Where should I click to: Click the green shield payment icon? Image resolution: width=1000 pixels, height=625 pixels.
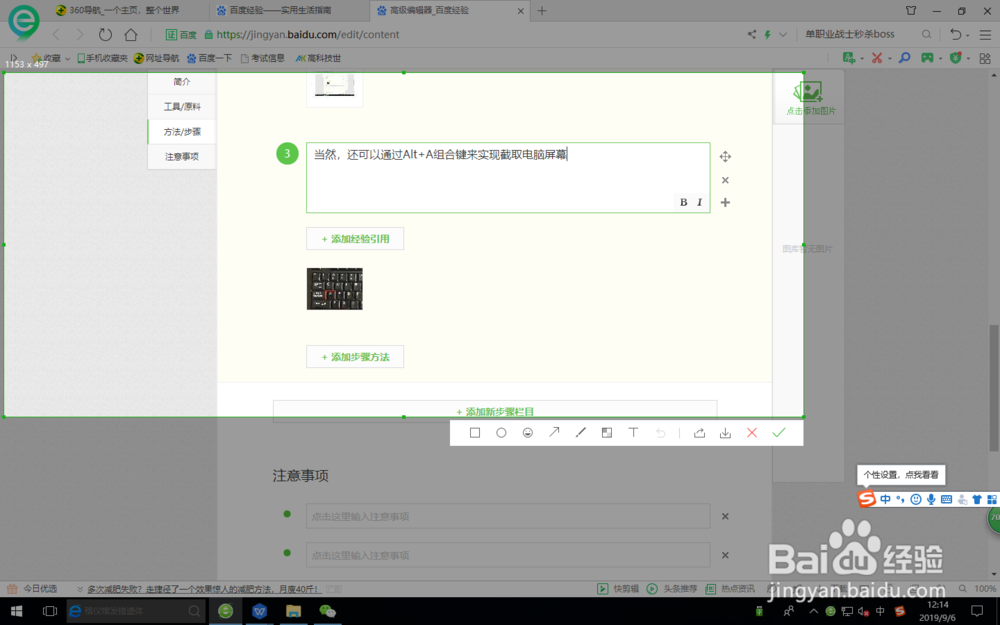tap(955, 58)
